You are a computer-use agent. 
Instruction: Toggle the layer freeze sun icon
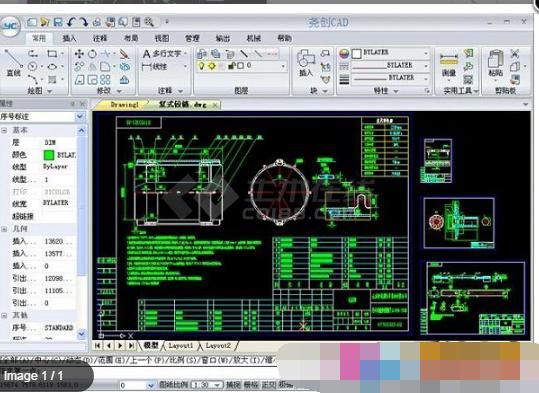[212, 65]
